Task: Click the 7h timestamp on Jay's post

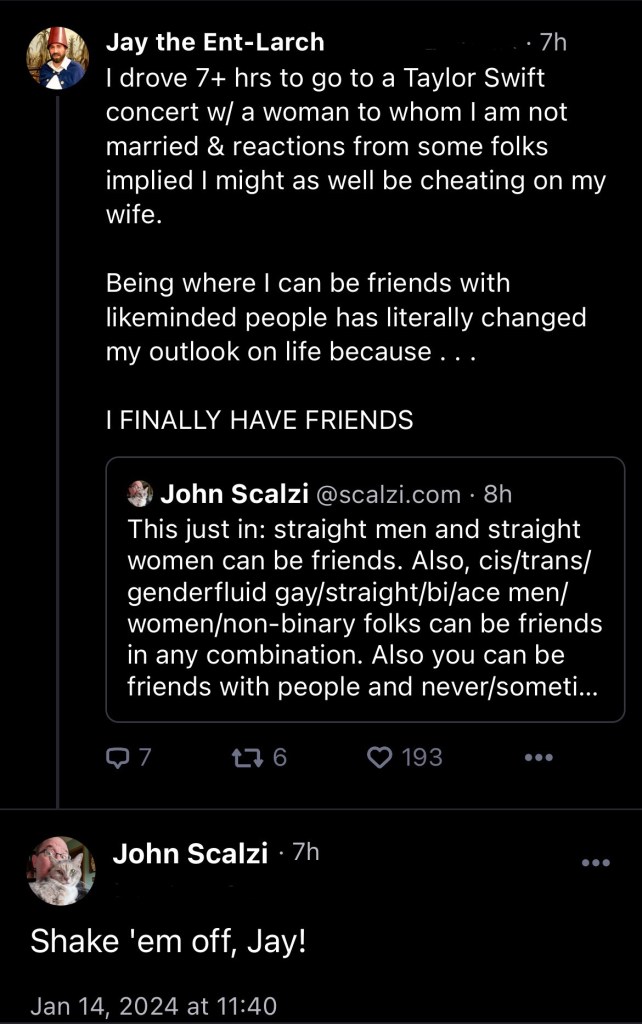Action: [x=551, y=42]
